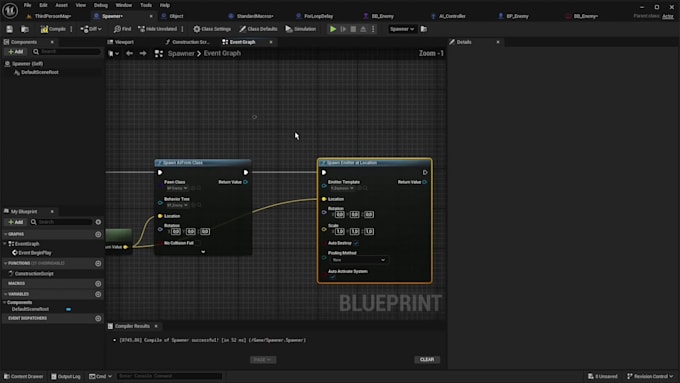Click the icon right of the Spawner dropdown

424,29
